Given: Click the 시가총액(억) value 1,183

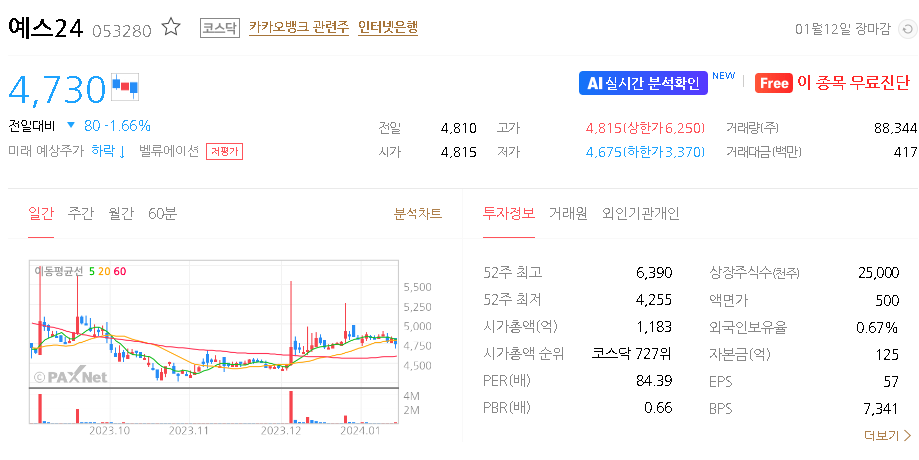Looking at the screenshot, I should click(x=655, y=327).
